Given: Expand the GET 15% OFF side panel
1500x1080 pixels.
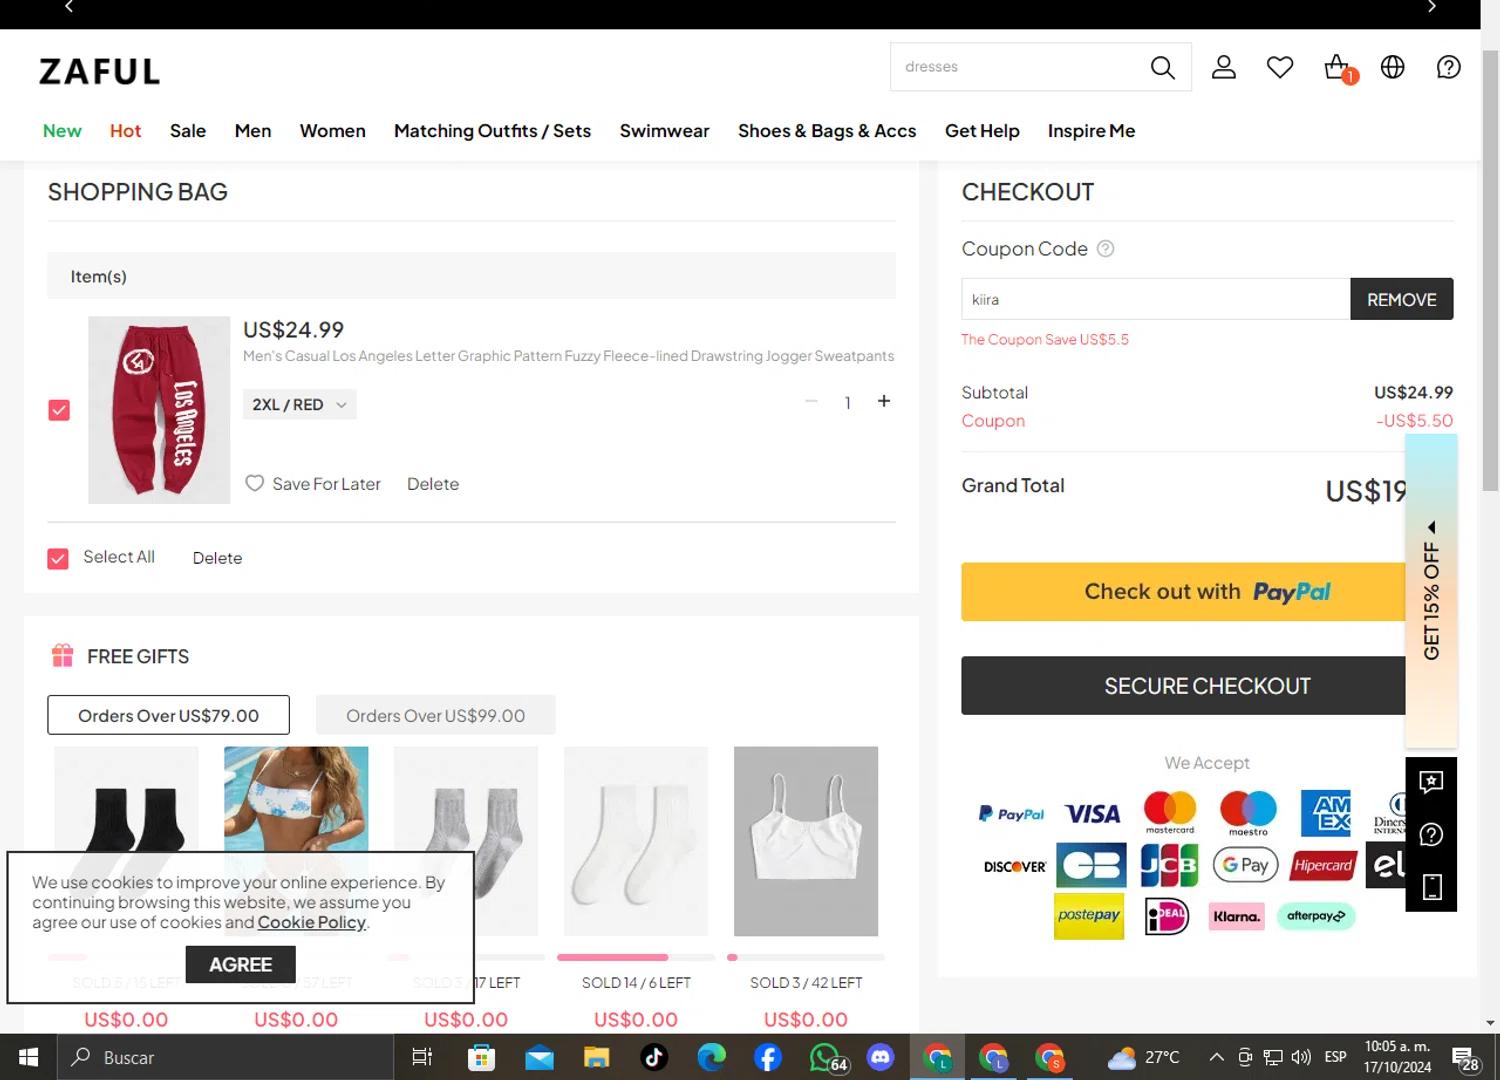Looking at the screenshot, I should click(1431, 592).
